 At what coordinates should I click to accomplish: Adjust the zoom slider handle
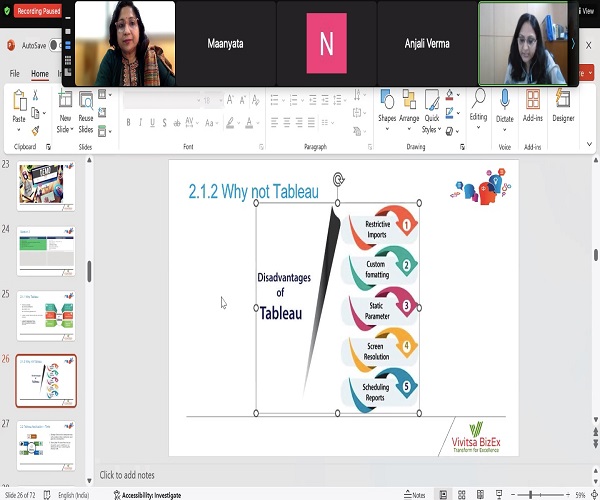(530, 495)
